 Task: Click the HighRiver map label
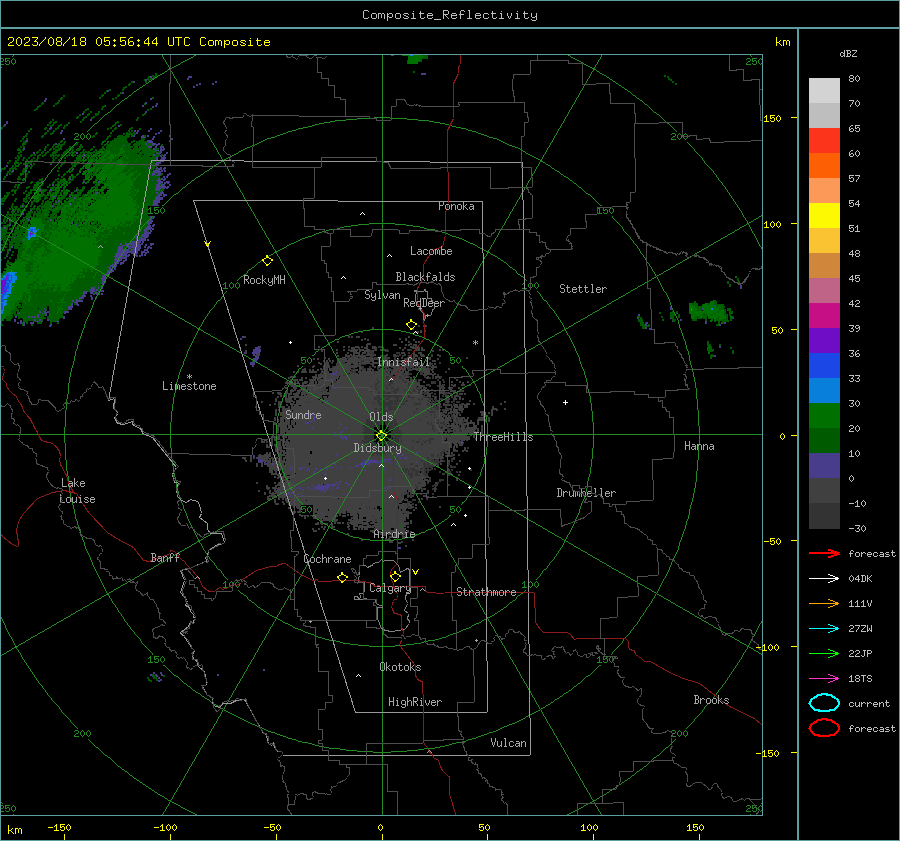pos(415,702)
